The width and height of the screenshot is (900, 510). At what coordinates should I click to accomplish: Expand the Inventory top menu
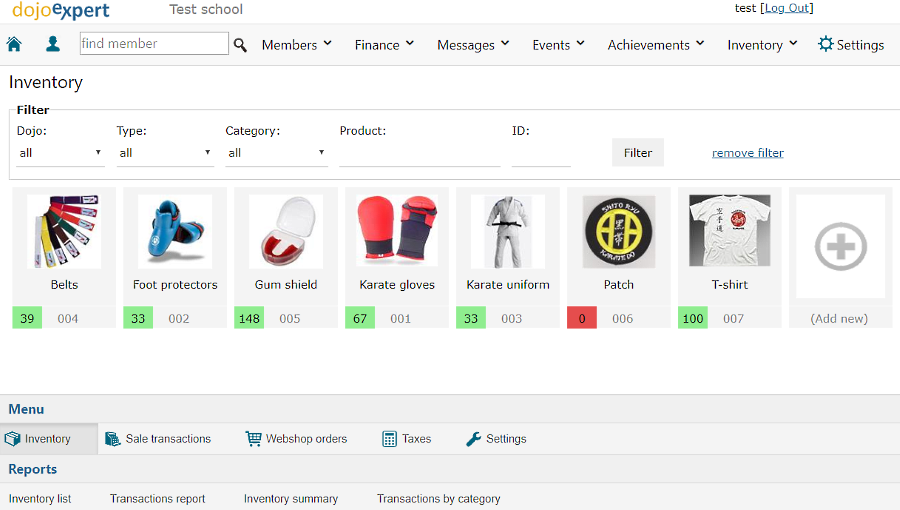pos(762,45)
